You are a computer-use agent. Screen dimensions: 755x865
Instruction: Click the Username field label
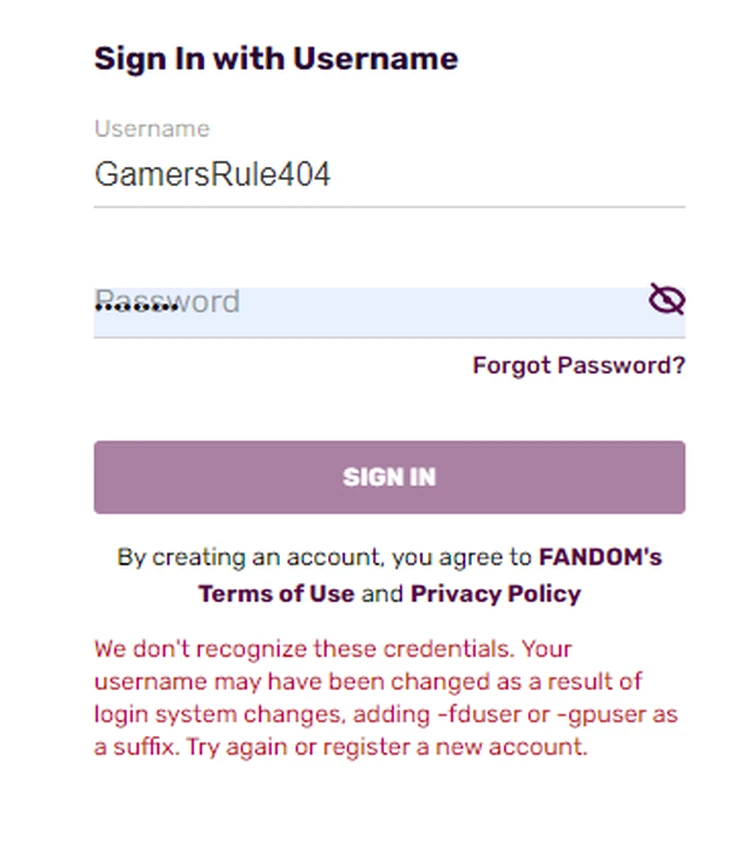click(151, 128)
